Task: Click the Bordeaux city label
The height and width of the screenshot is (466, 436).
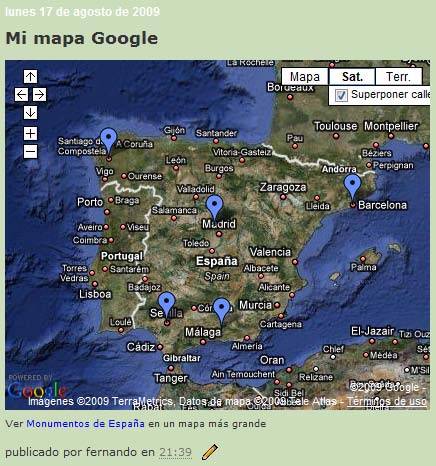Action: click(290, 87)
